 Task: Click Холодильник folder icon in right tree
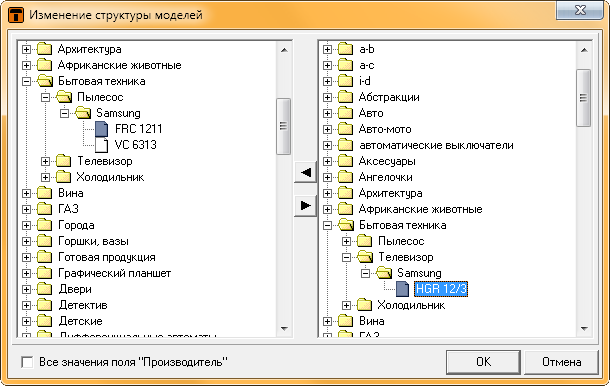365,305
